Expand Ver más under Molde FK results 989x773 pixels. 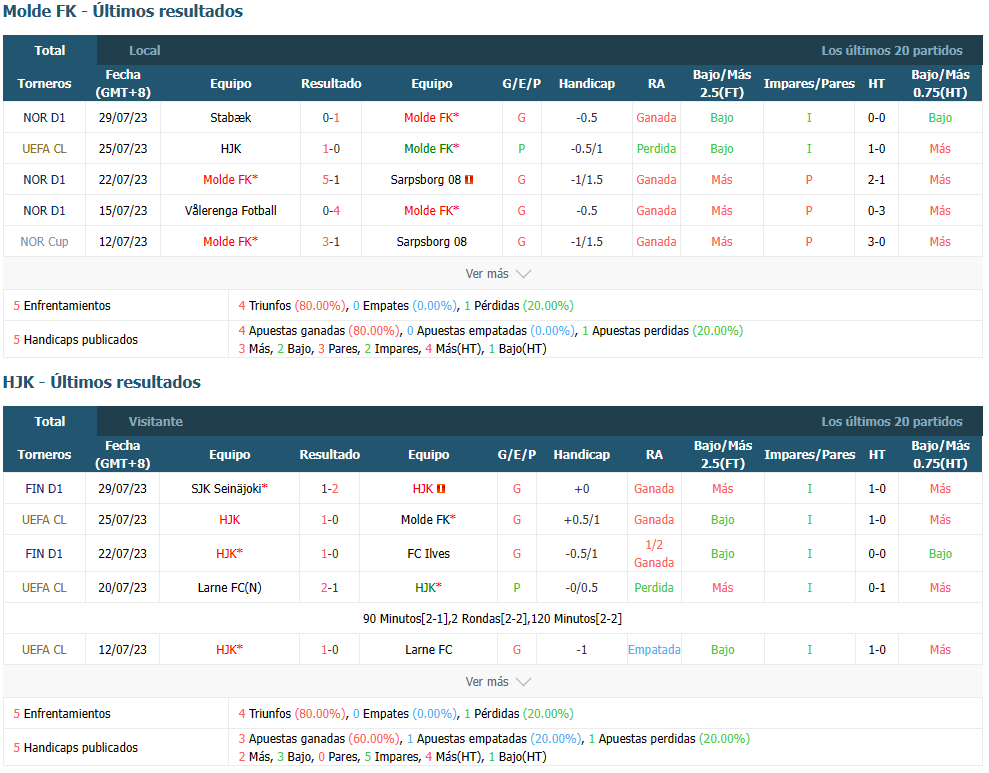point(498,274)
